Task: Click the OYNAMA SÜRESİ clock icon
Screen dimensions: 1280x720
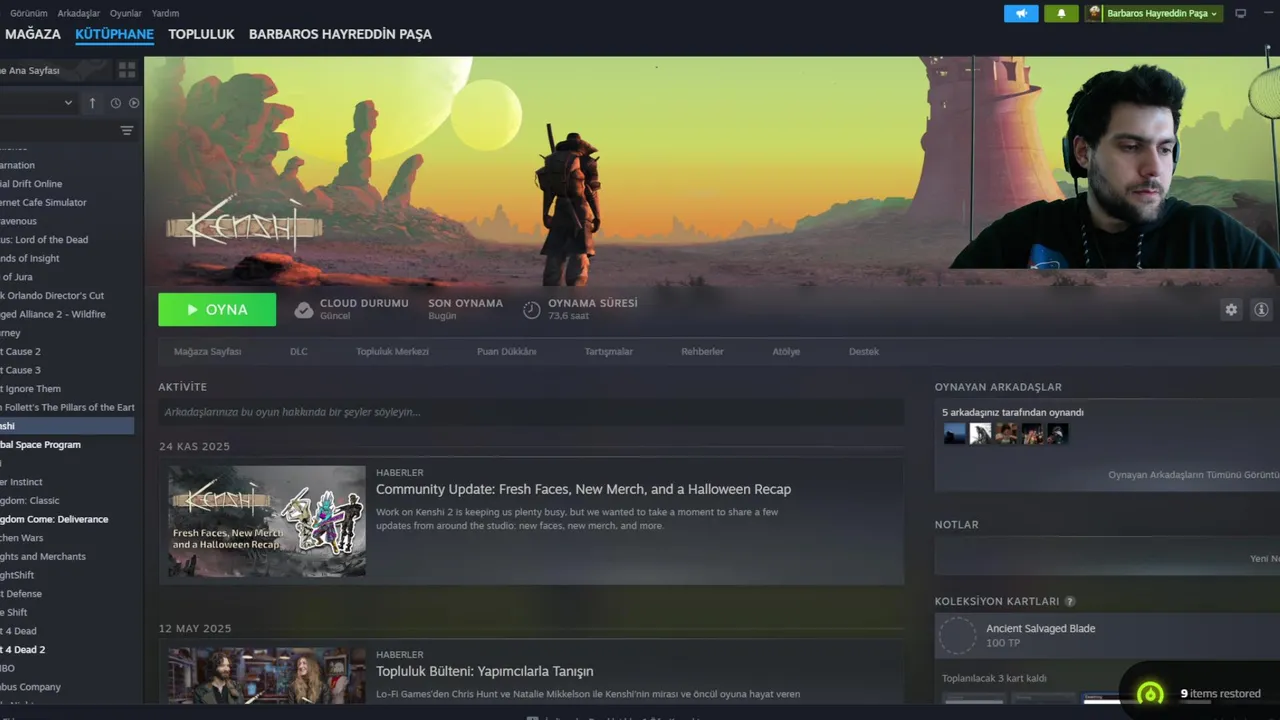Action: [532, 310]
